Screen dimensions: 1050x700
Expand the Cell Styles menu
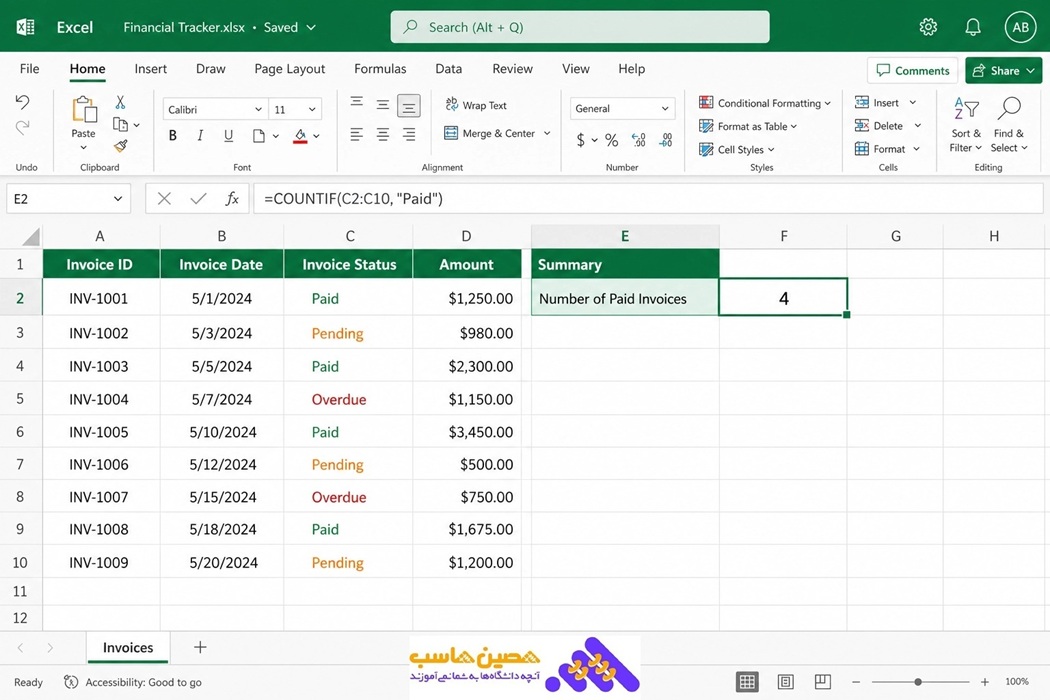737,149
